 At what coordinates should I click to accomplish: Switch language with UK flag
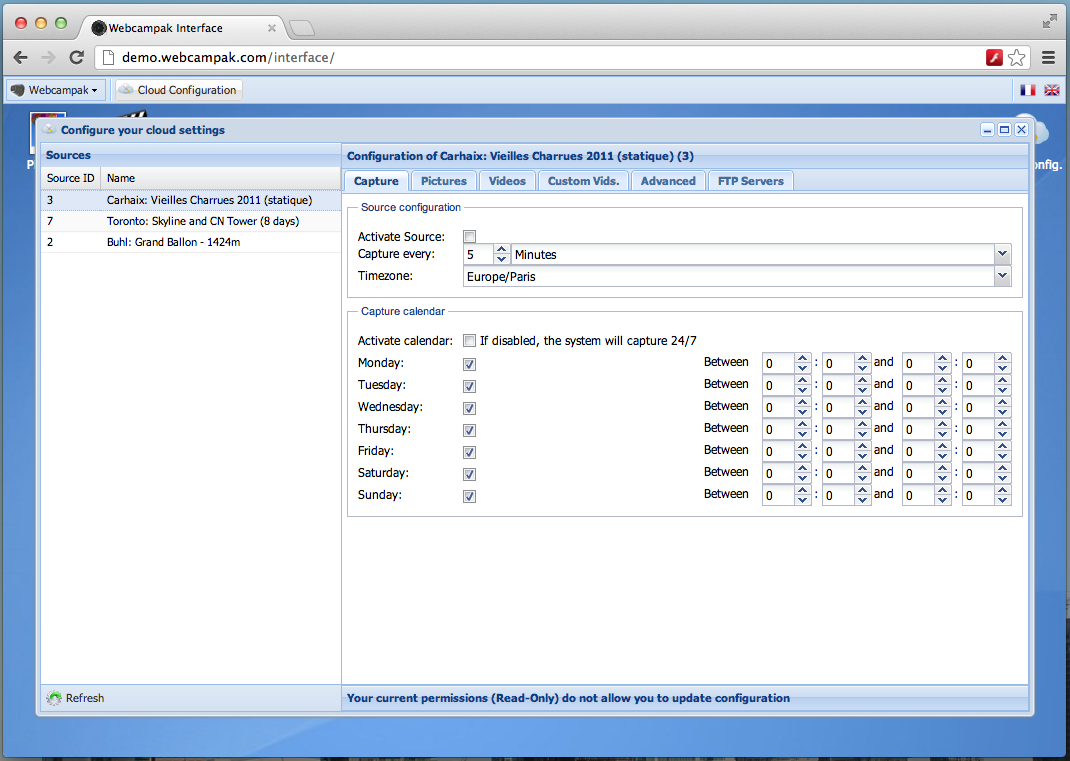click(1052, 90)
